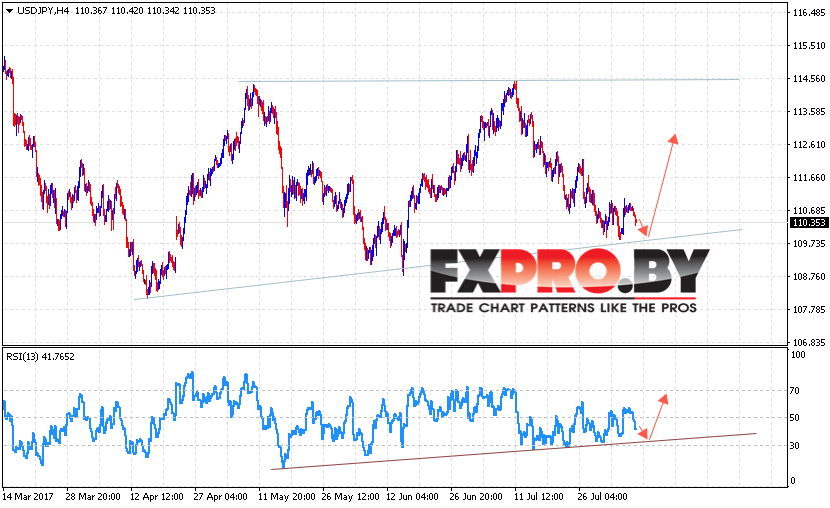Click price axis value 109.735
This screenshot has width=830, height=508.
(x=809, y=243)
